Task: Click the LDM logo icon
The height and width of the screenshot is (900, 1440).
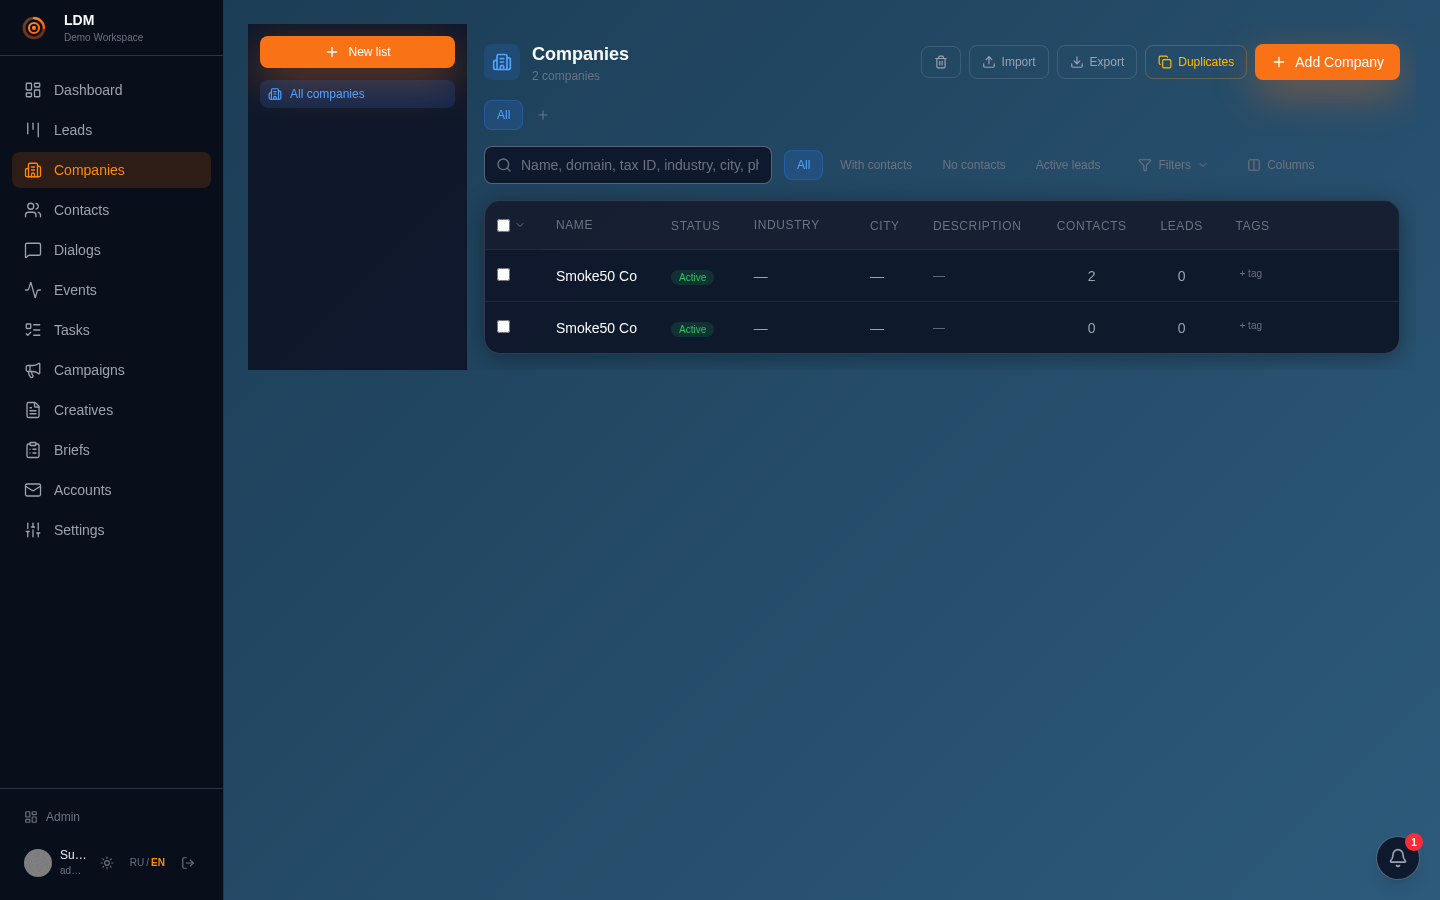Action: (34, 28)
